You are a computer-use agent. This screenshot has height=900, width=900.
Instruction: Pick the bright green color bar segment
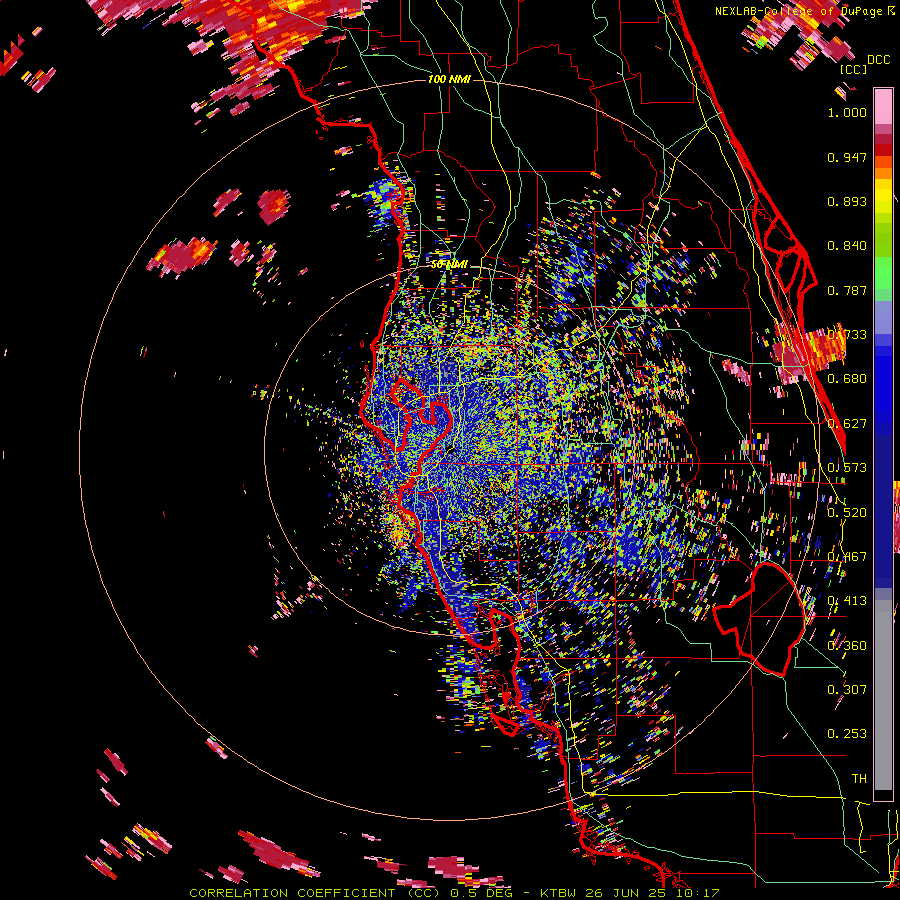click(883, 273)
